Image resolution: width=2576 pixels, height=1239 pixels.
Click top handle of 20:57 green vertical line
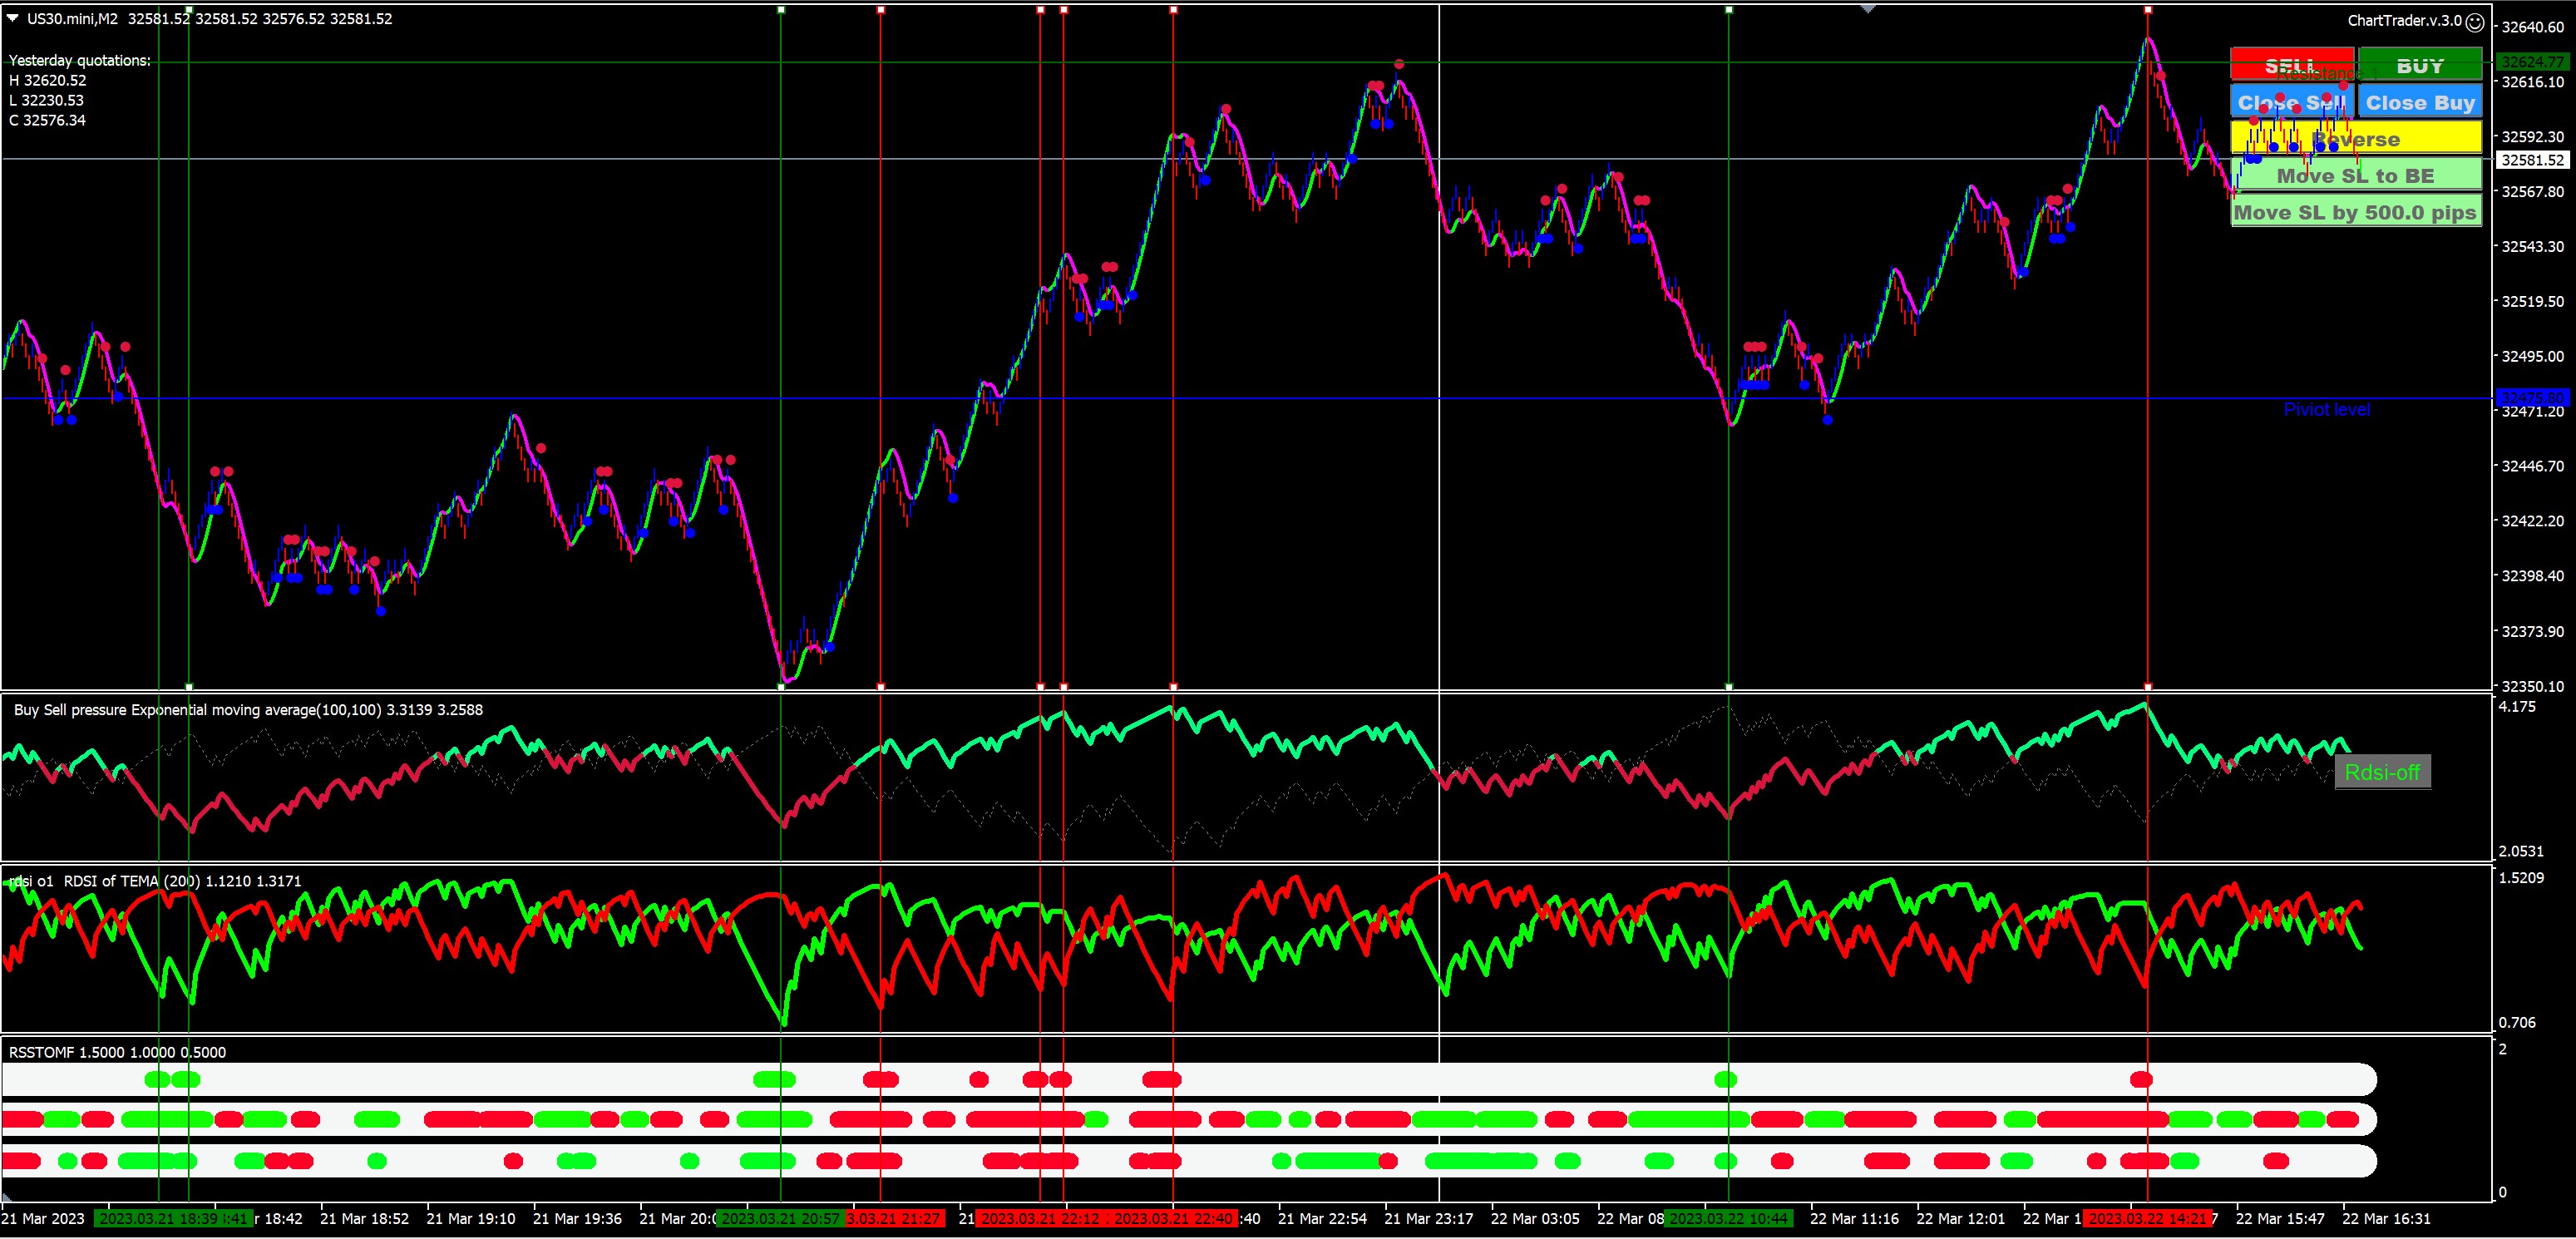tap(781, 10)
